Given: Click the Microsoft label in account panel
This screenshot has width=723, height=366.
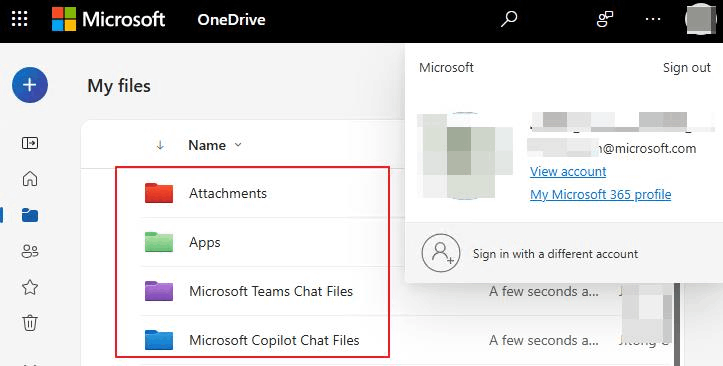Looking at the screenshot, I should pos(446,68).
